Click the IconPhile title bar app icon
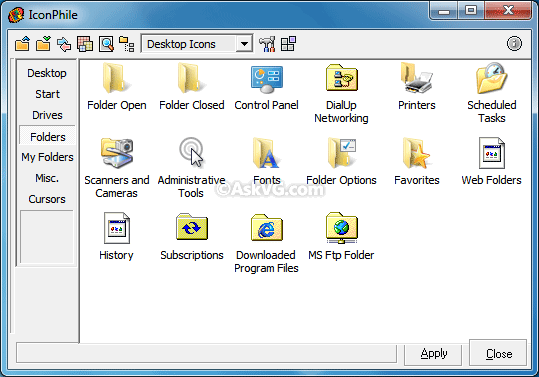Viewport: 539px width, 377px height. [16, 15]
